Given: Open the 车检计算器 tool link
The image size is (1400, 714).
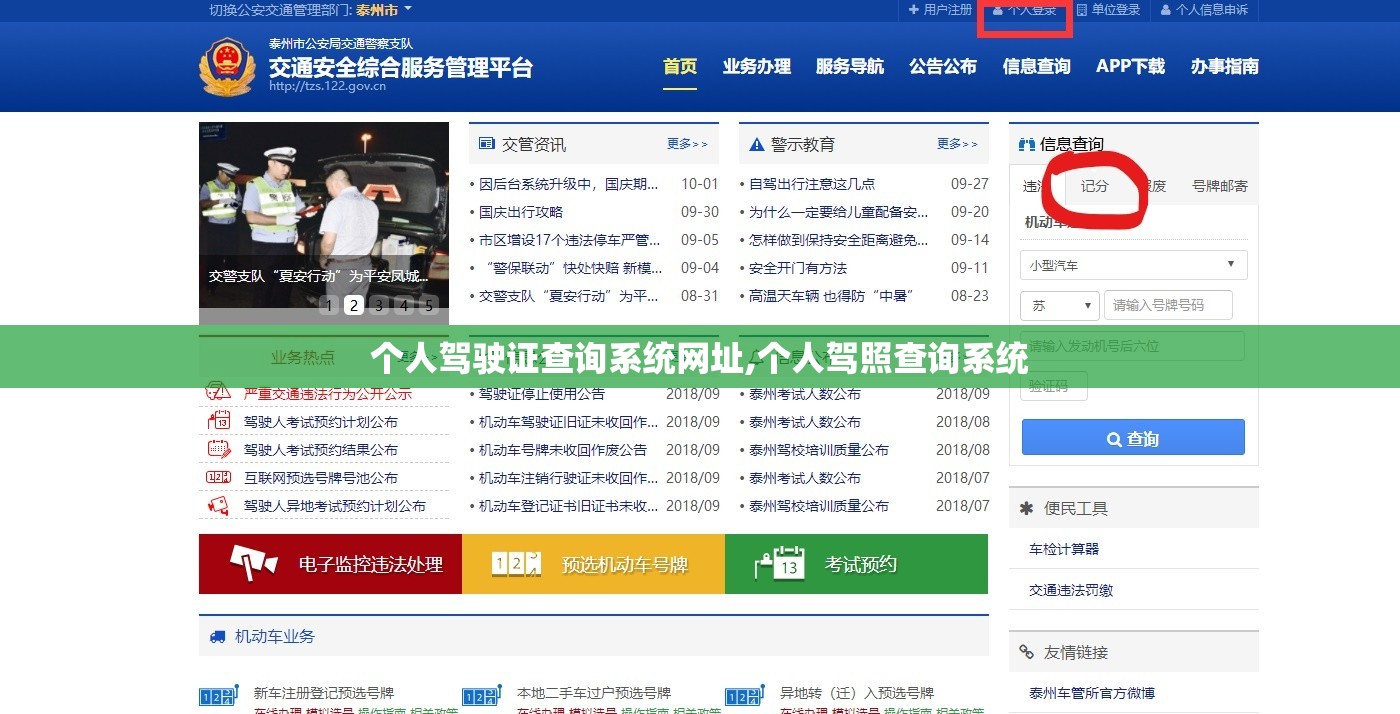Looking at the screenshot, I should [x=1064, y=549].
